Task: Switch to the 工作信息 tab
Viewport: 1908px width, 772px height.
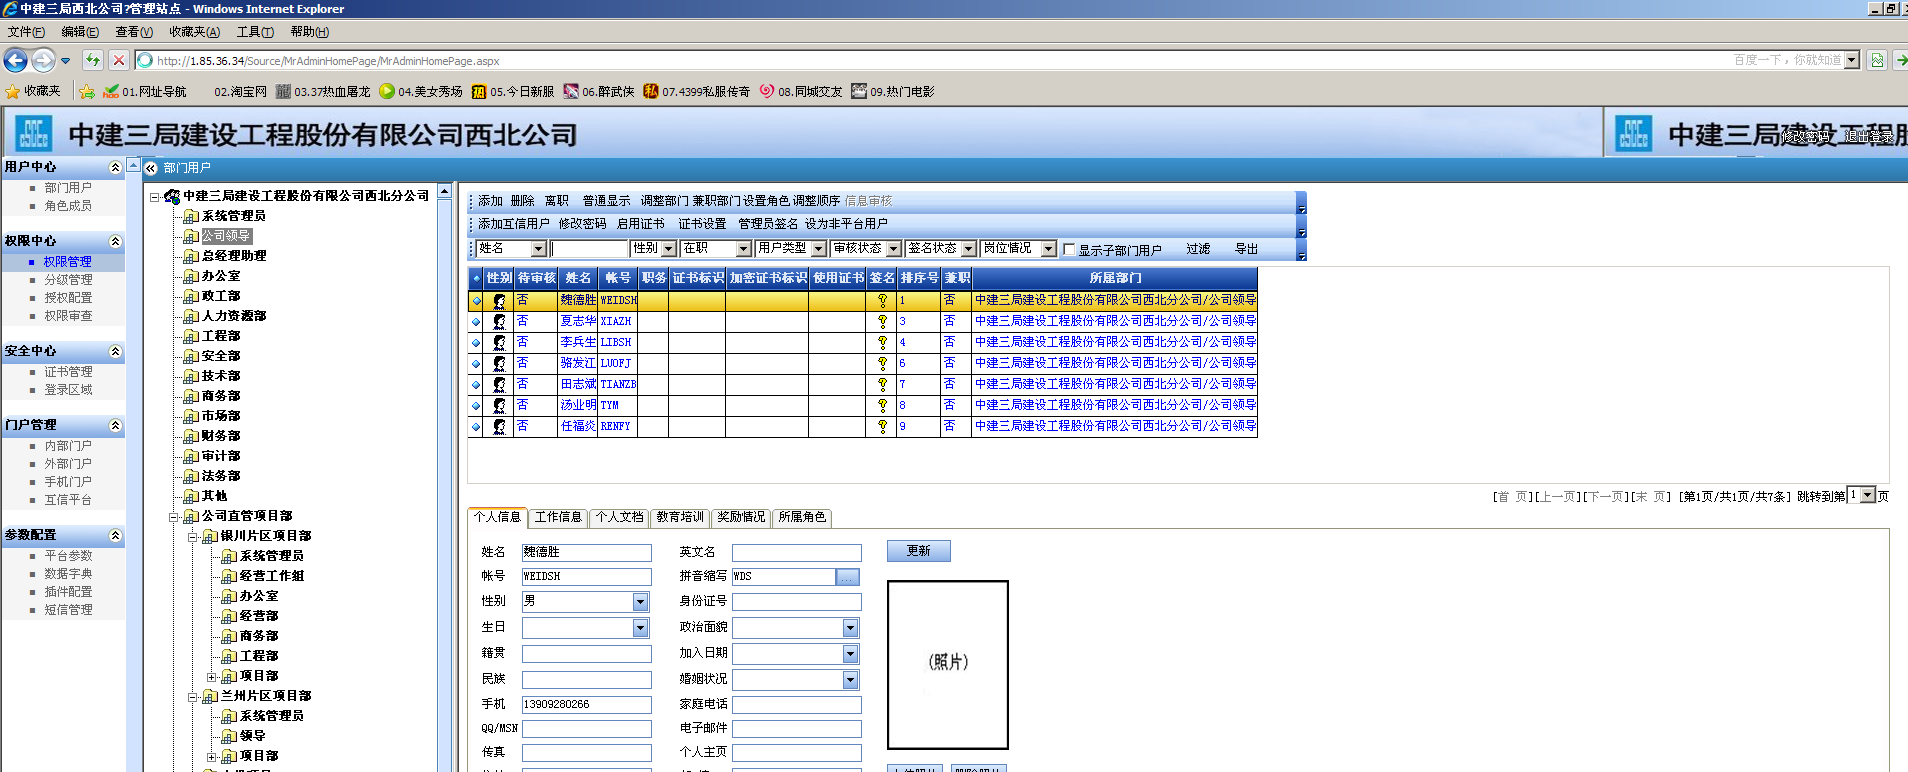Action: (558, 517)
